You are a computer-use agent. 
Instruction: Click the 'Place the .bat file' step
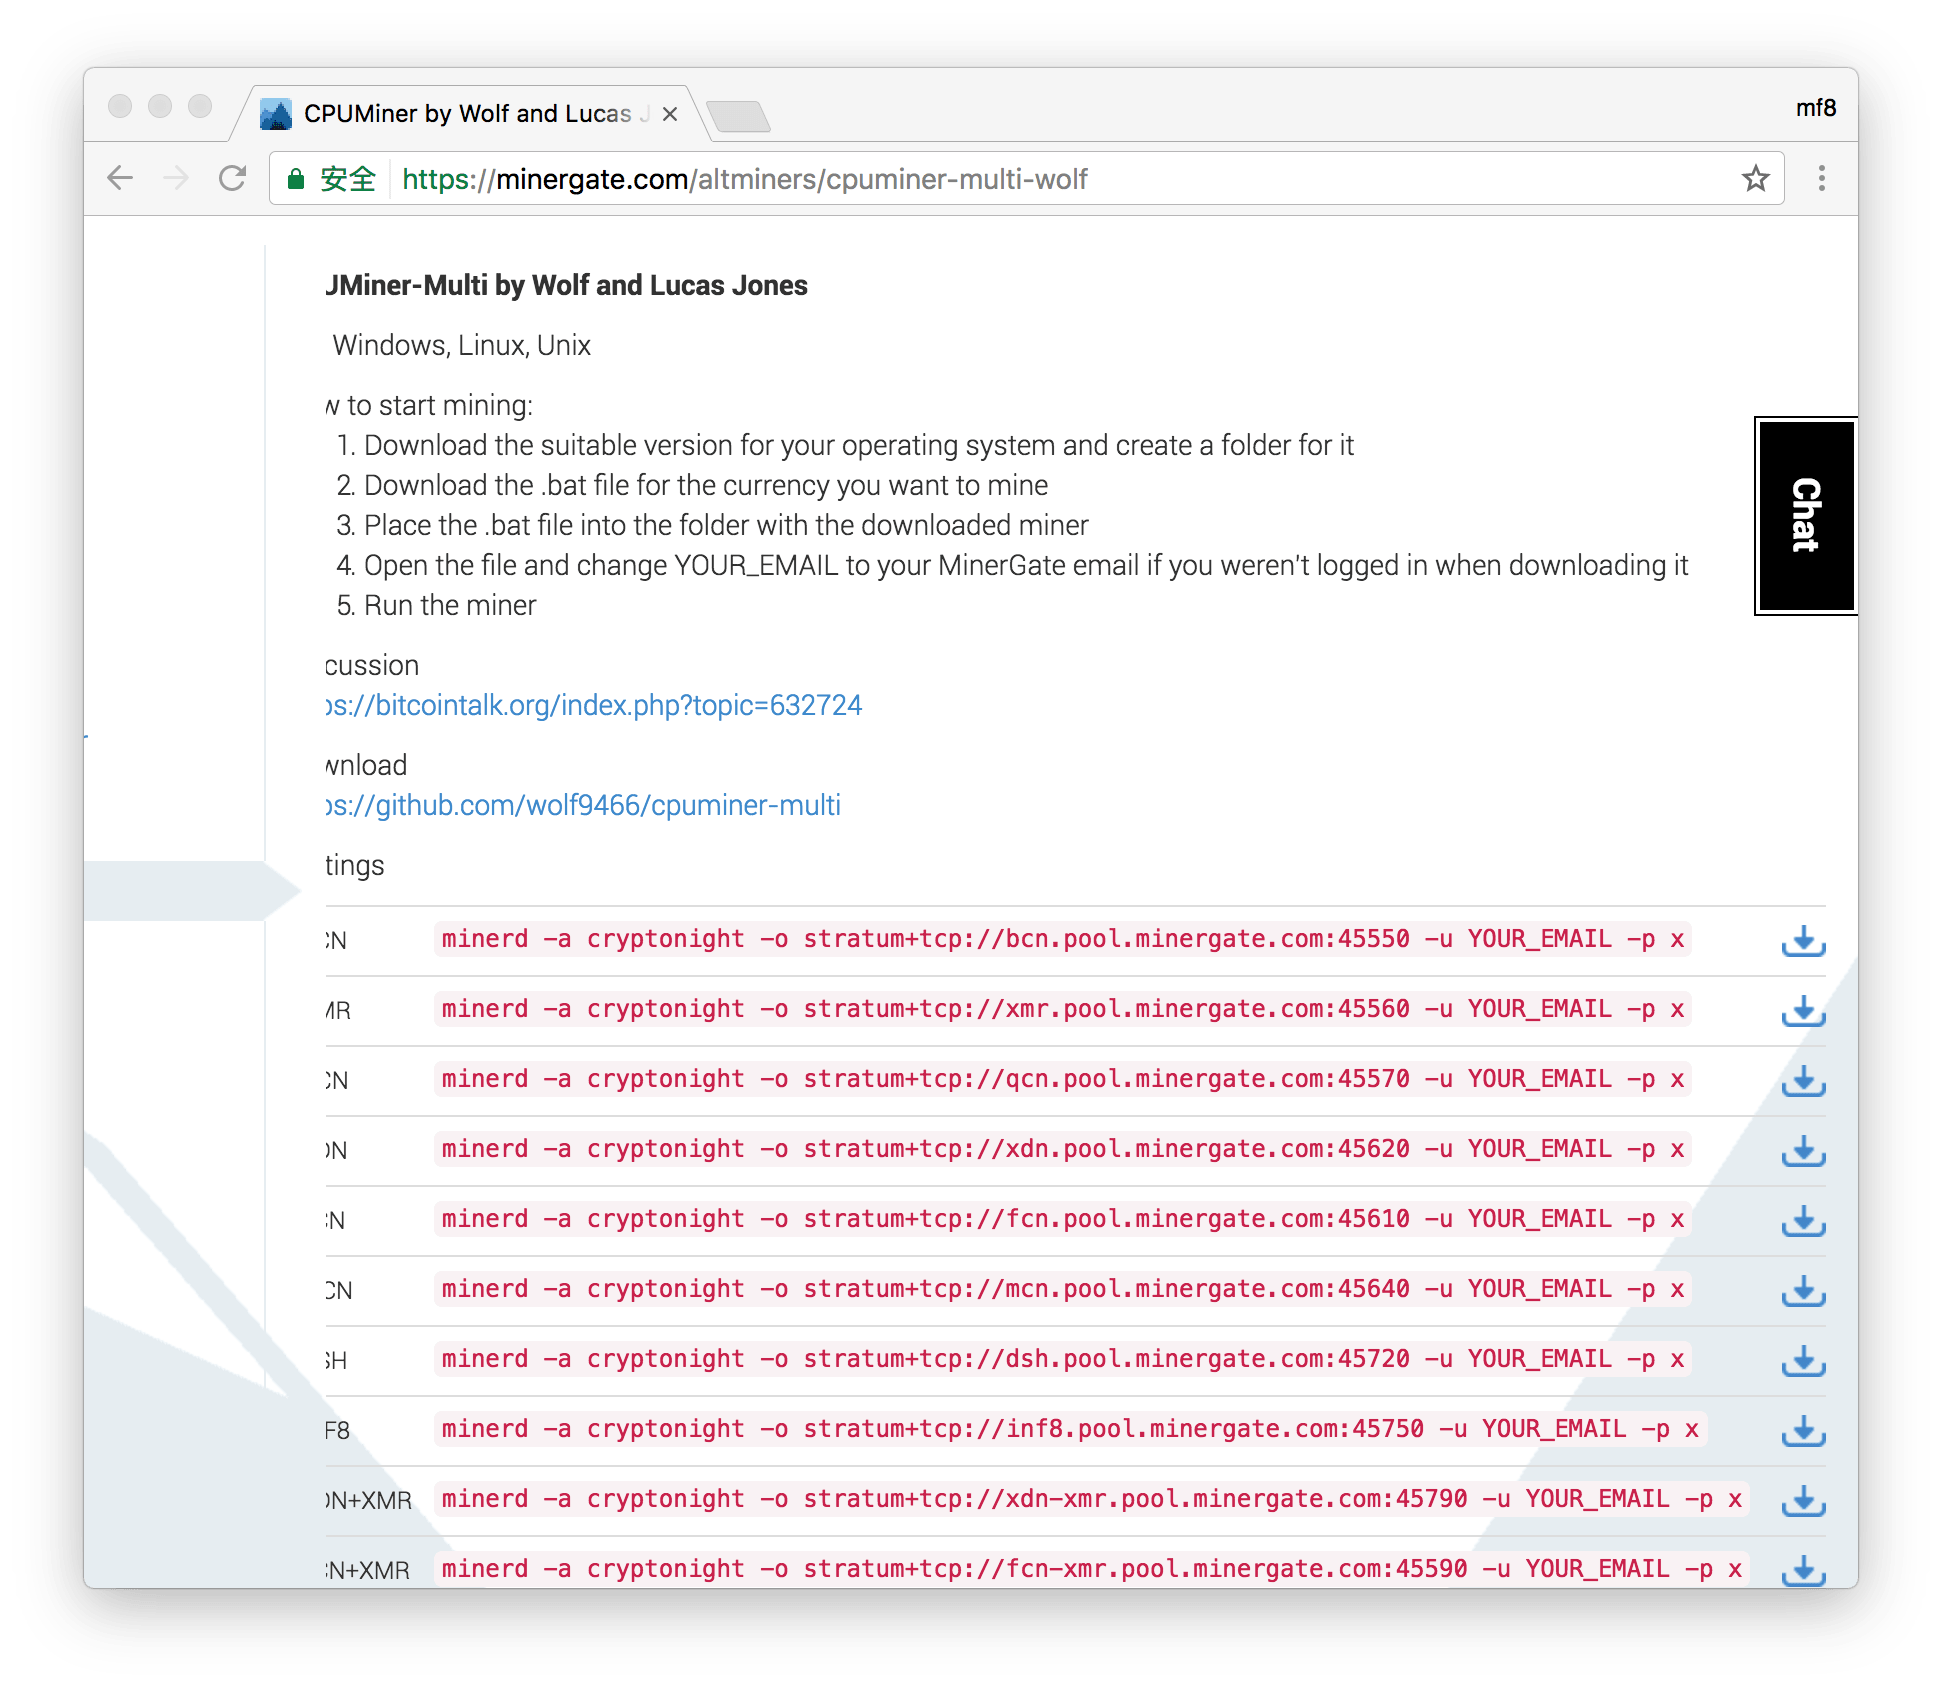tap(726, 525)
